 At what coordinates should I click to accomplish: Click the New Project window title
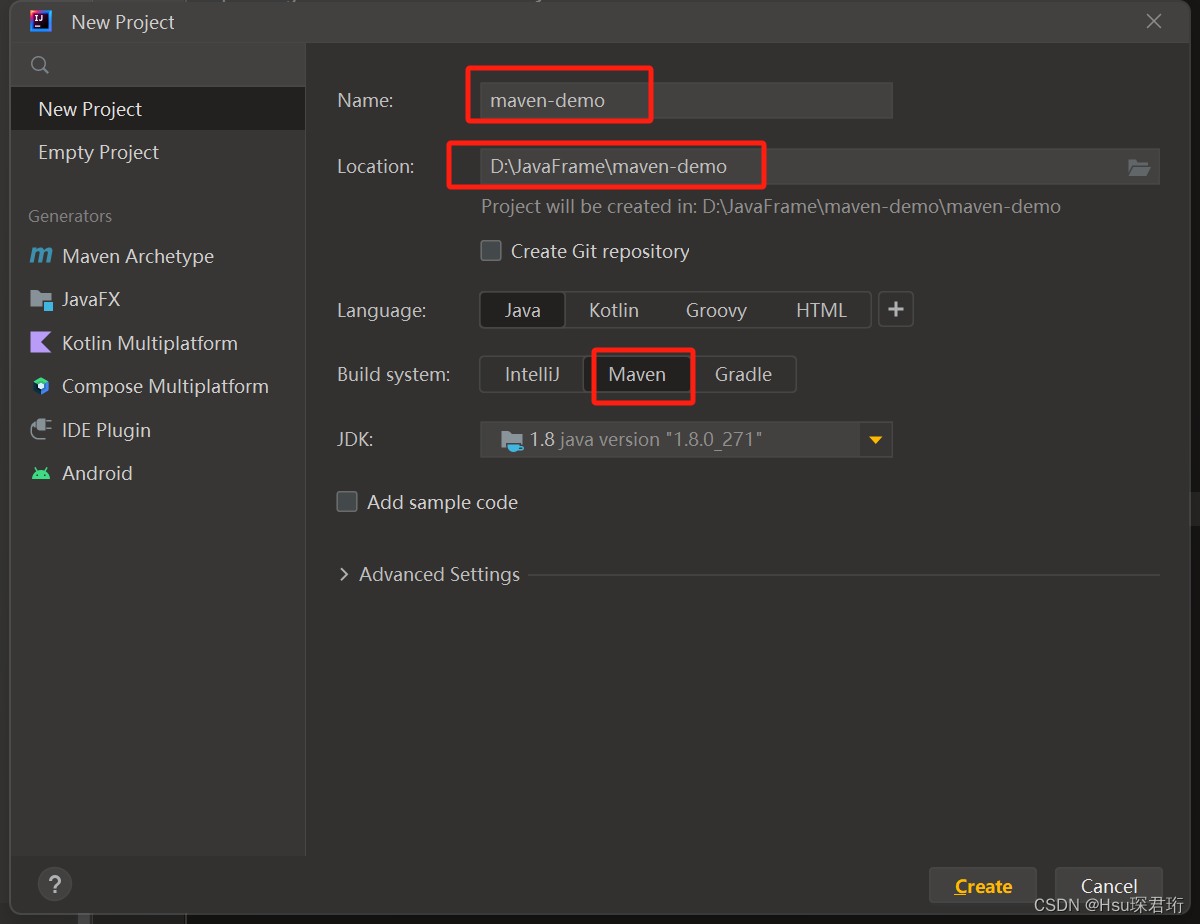pyautogui.click(x=123, y=22)
